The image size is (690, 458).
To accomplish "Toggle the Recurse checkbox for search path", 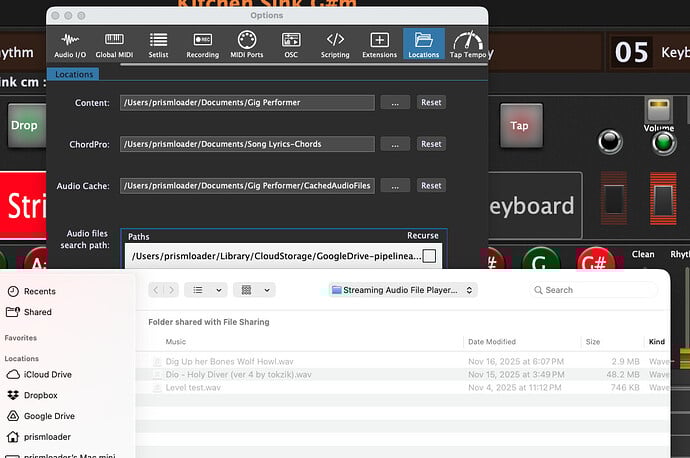I will (429, 256).
